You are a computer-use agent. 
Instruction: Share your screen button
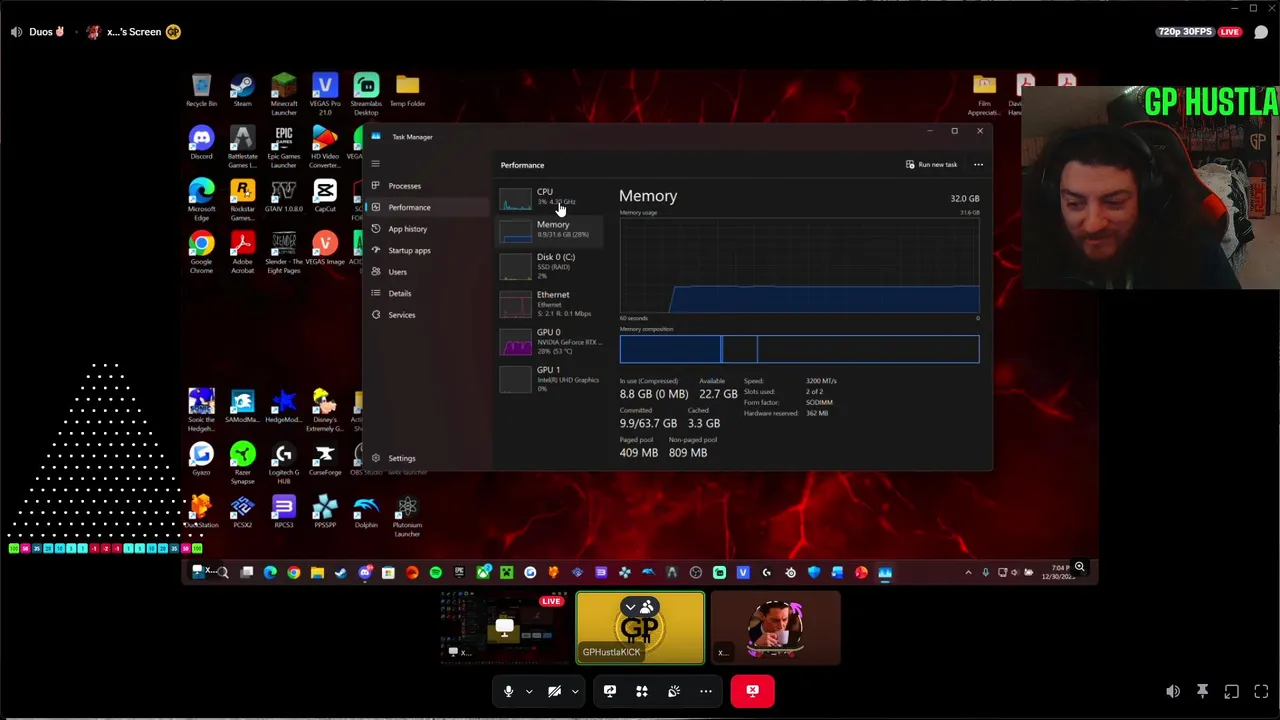click(x=610, y=691)
